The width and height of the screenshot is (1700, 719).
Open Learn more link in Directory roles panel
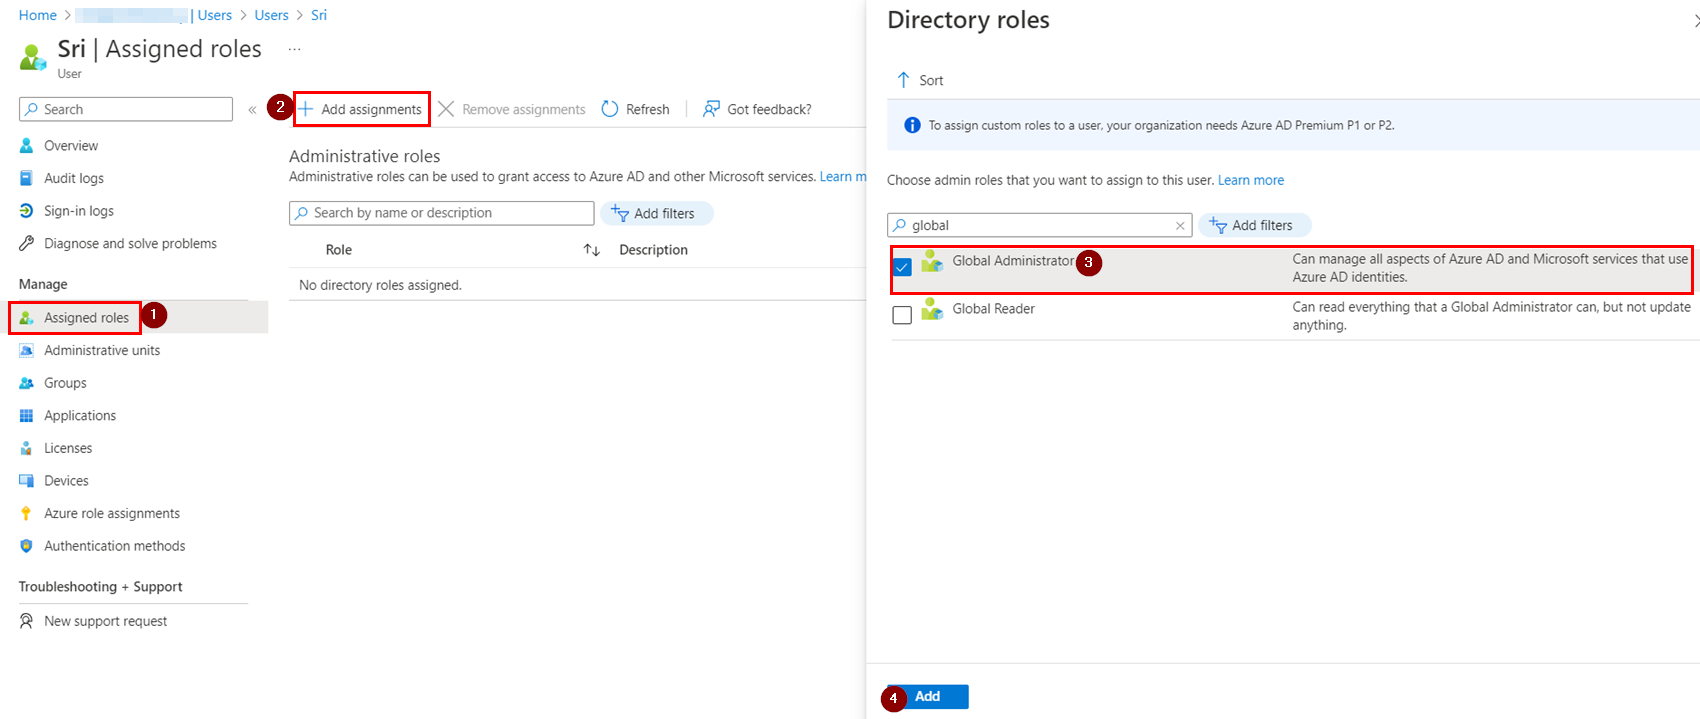click(x=1251, y=180)
